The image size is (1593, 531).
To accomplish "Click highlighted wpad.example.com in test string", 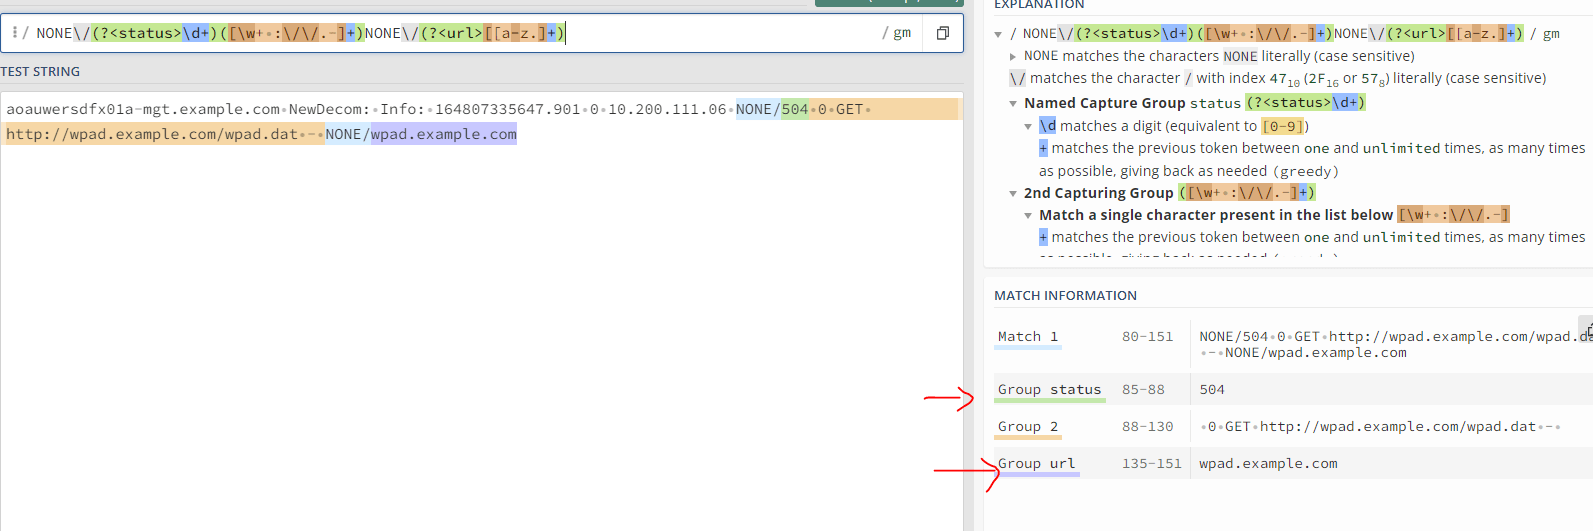I will coord(444,134).
